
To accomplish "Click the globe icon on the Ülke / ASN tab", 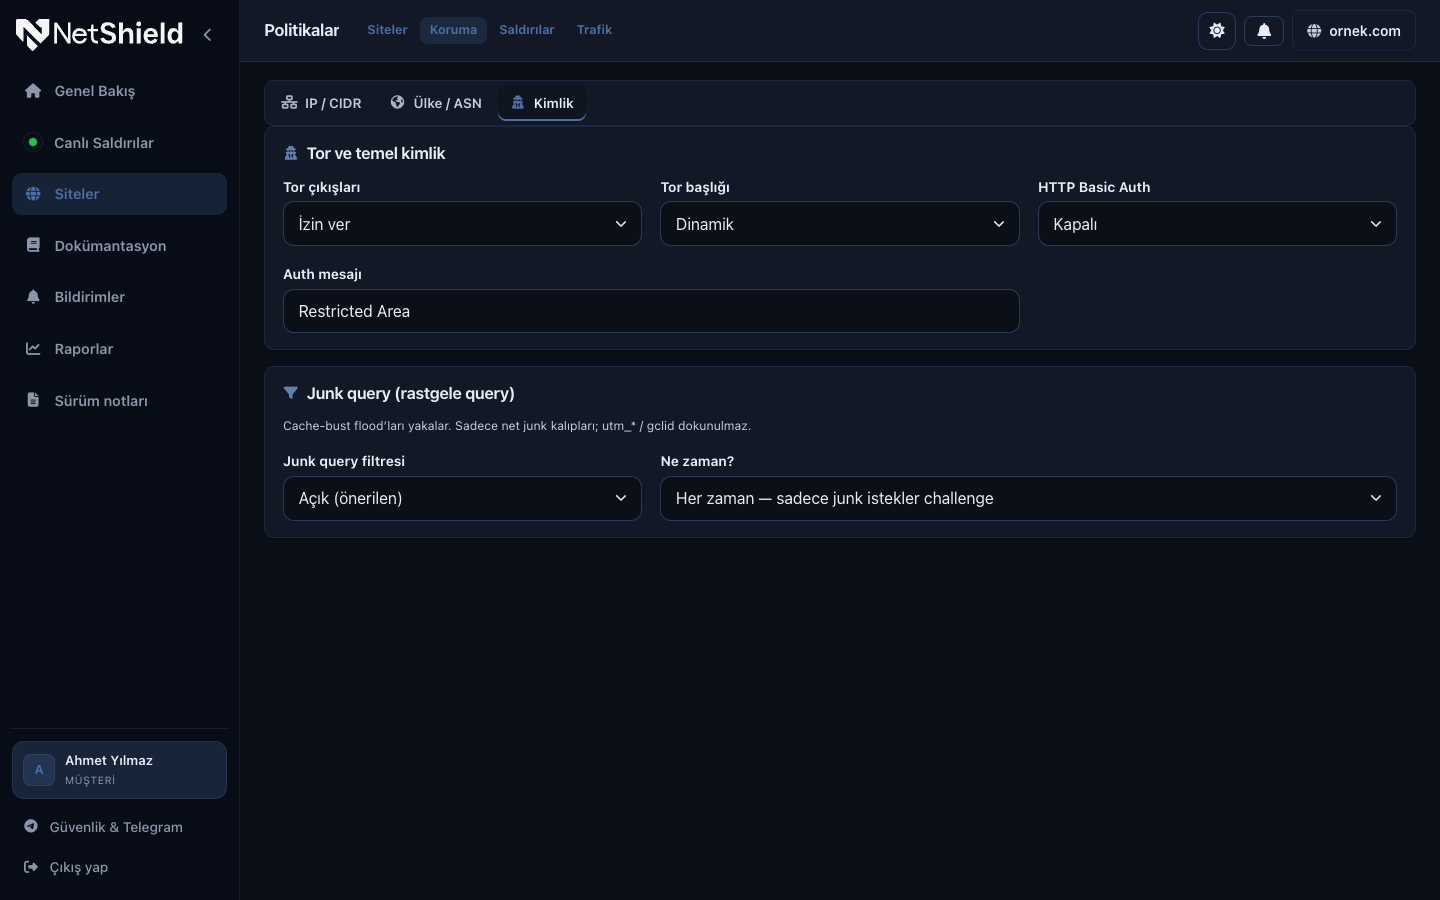I will 397,102.
